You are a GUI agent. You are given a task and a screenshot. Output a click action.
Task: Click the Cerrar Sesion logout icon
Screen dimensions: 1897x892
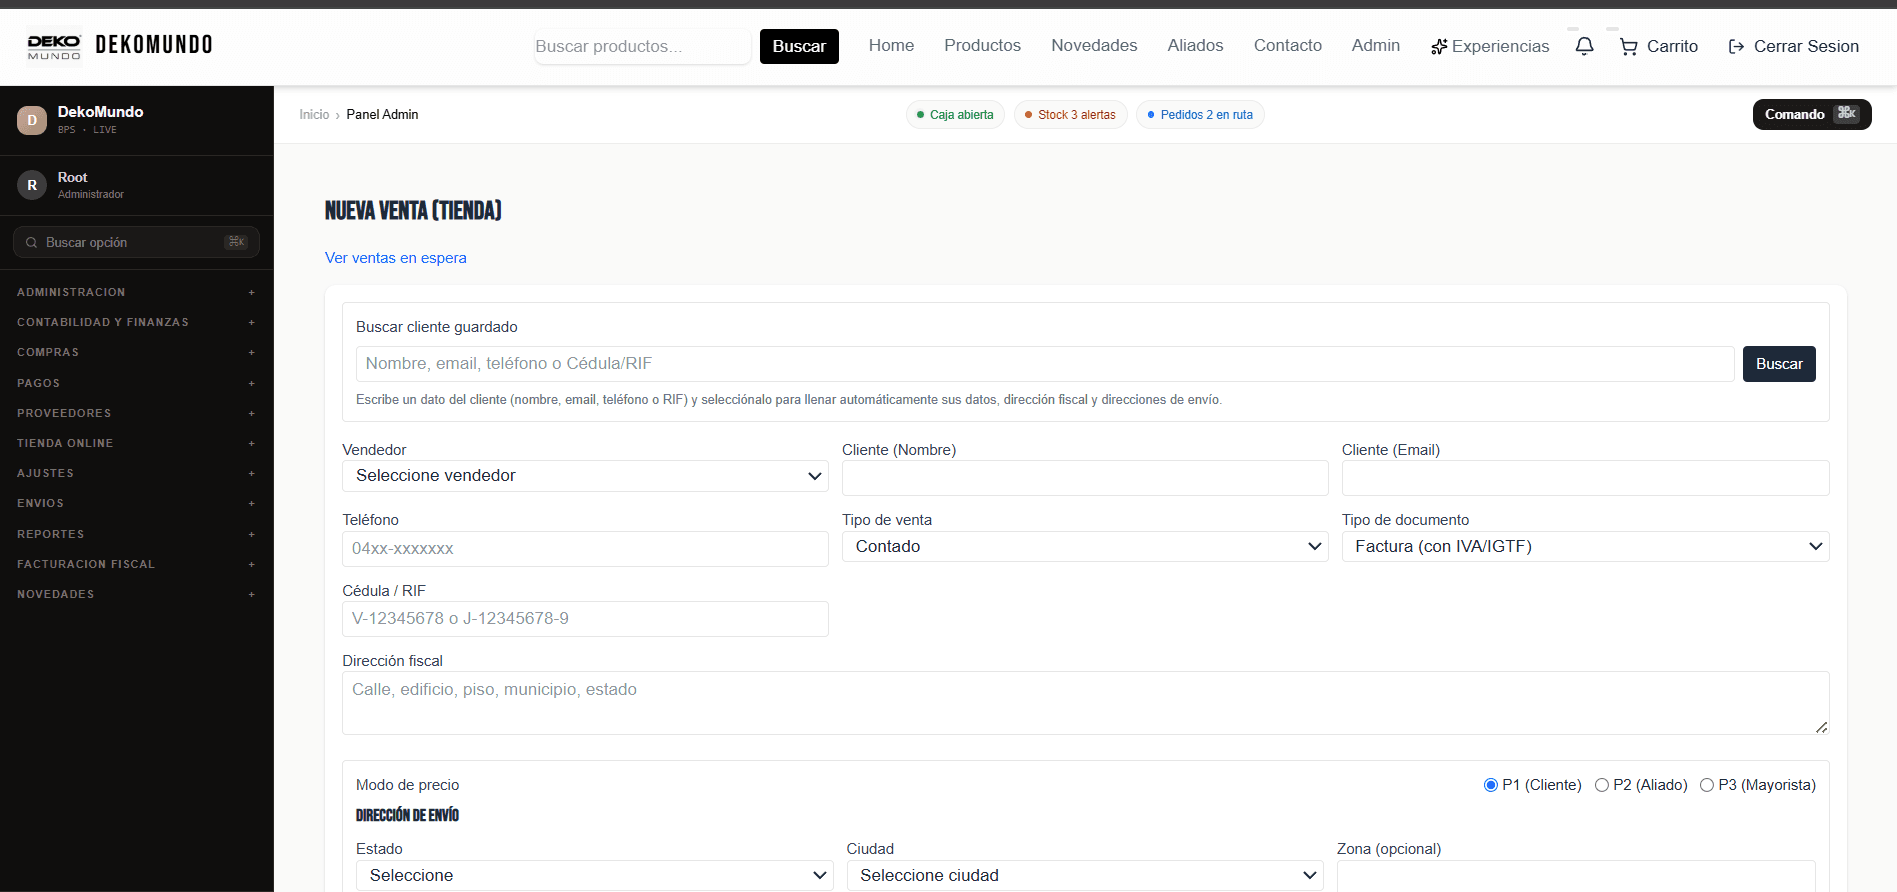click(1736, 47)
